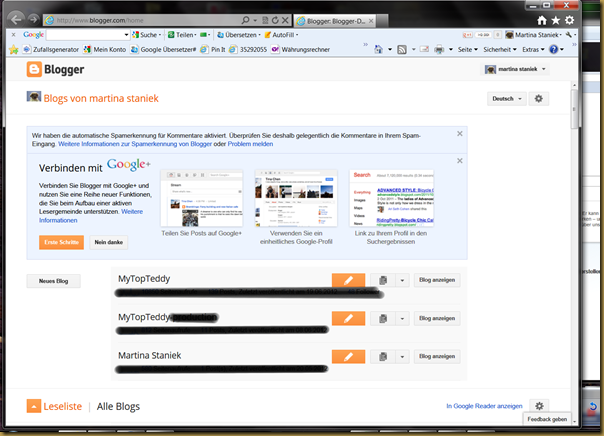The height and width of the screenshot is (436, 604).
Task: Collapse Leseliste with the orange arrow icon
Action: (x=34, y=406)
